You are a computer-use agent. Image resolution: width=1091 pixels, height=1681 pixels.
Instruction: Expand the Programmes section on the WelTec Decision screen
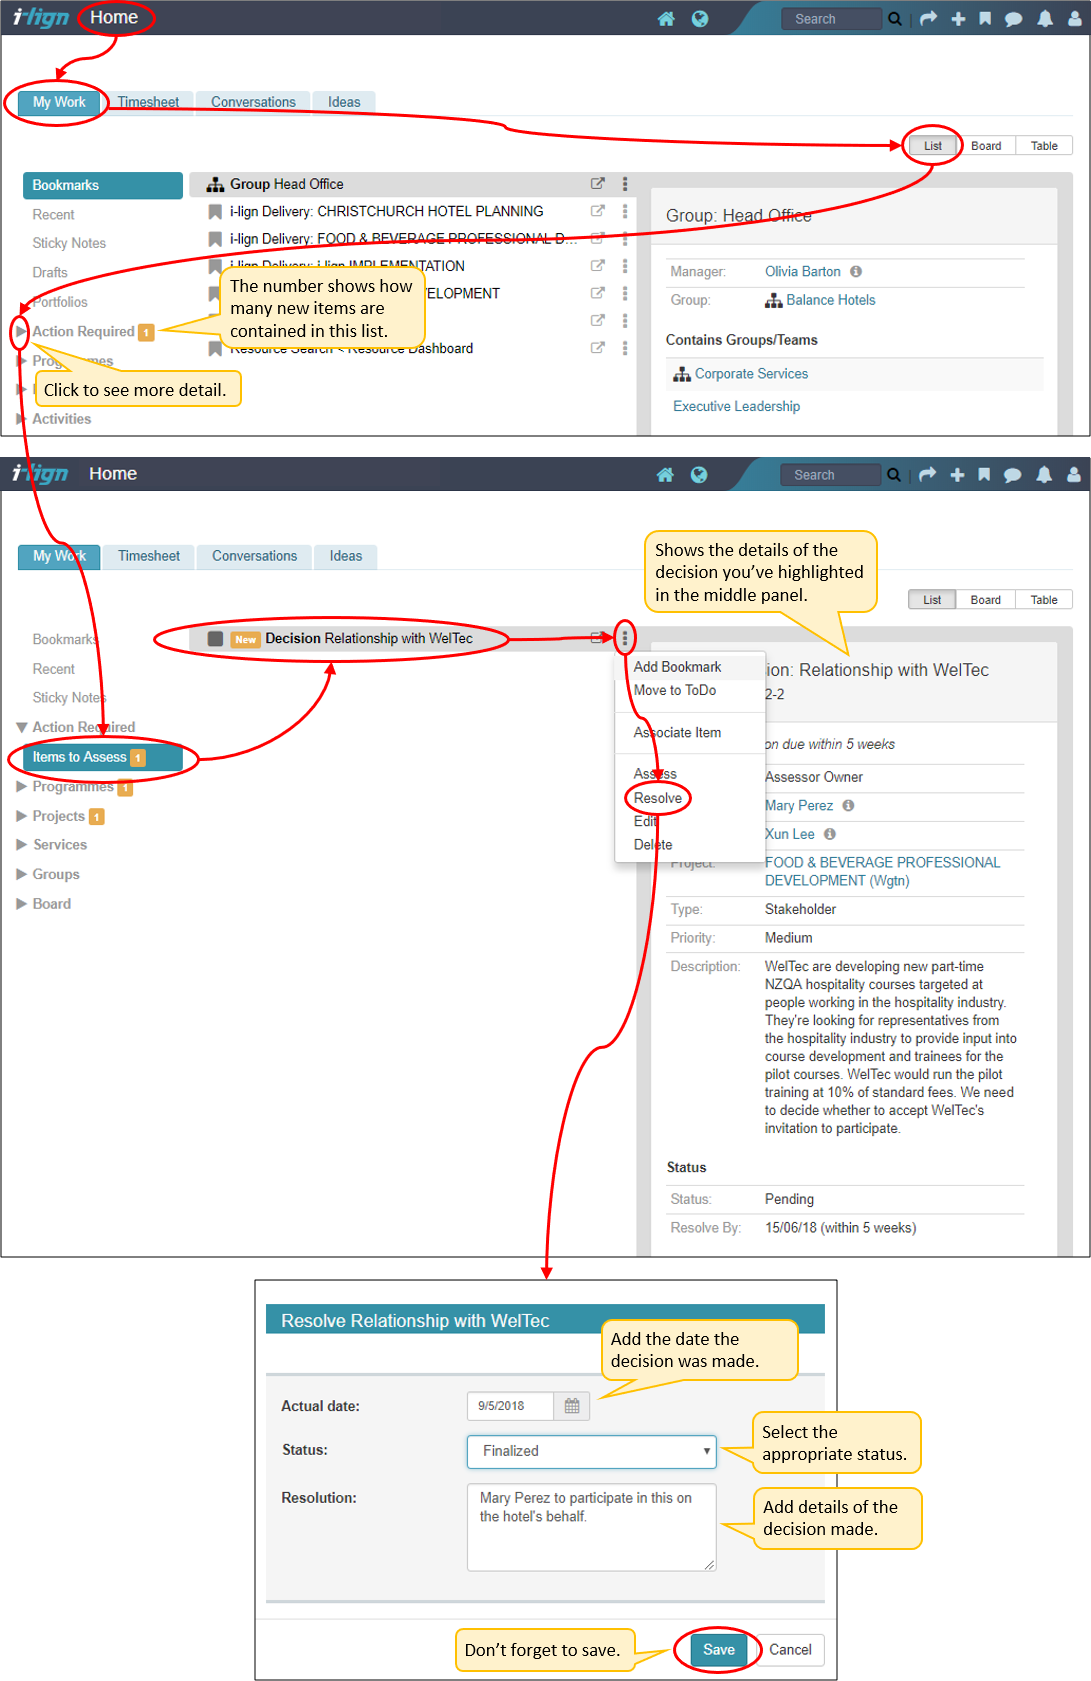pyautogui.click(x=22, y=787)
